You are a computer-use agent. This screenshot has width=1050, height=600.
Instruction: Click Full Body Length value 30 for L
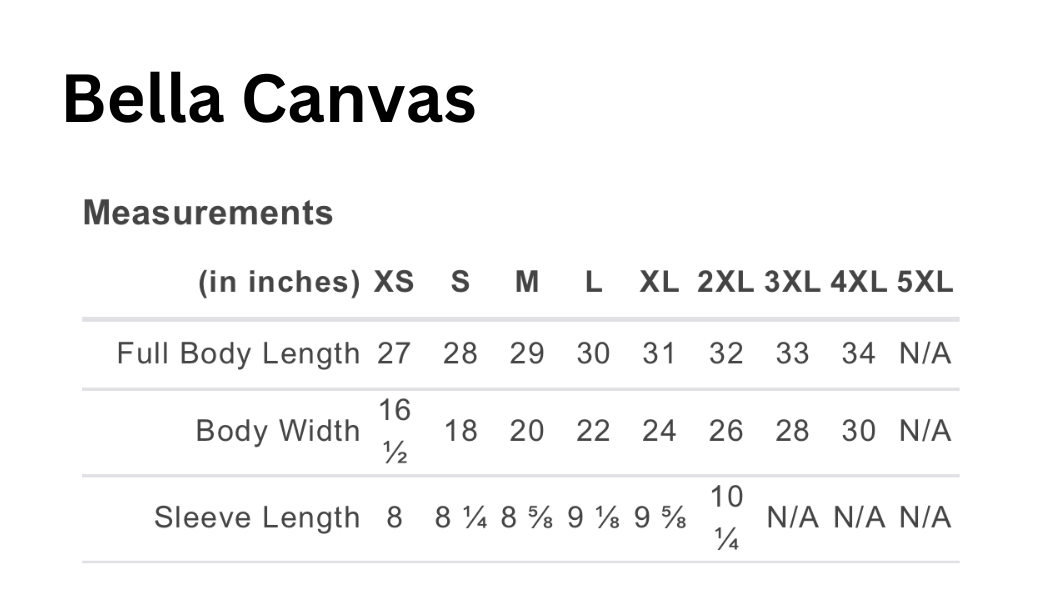(593, 353)
